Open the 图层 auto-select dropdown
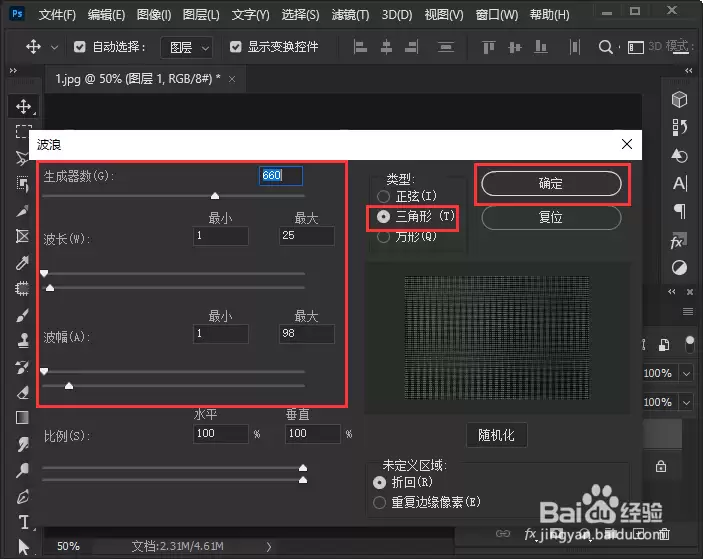 187,47
